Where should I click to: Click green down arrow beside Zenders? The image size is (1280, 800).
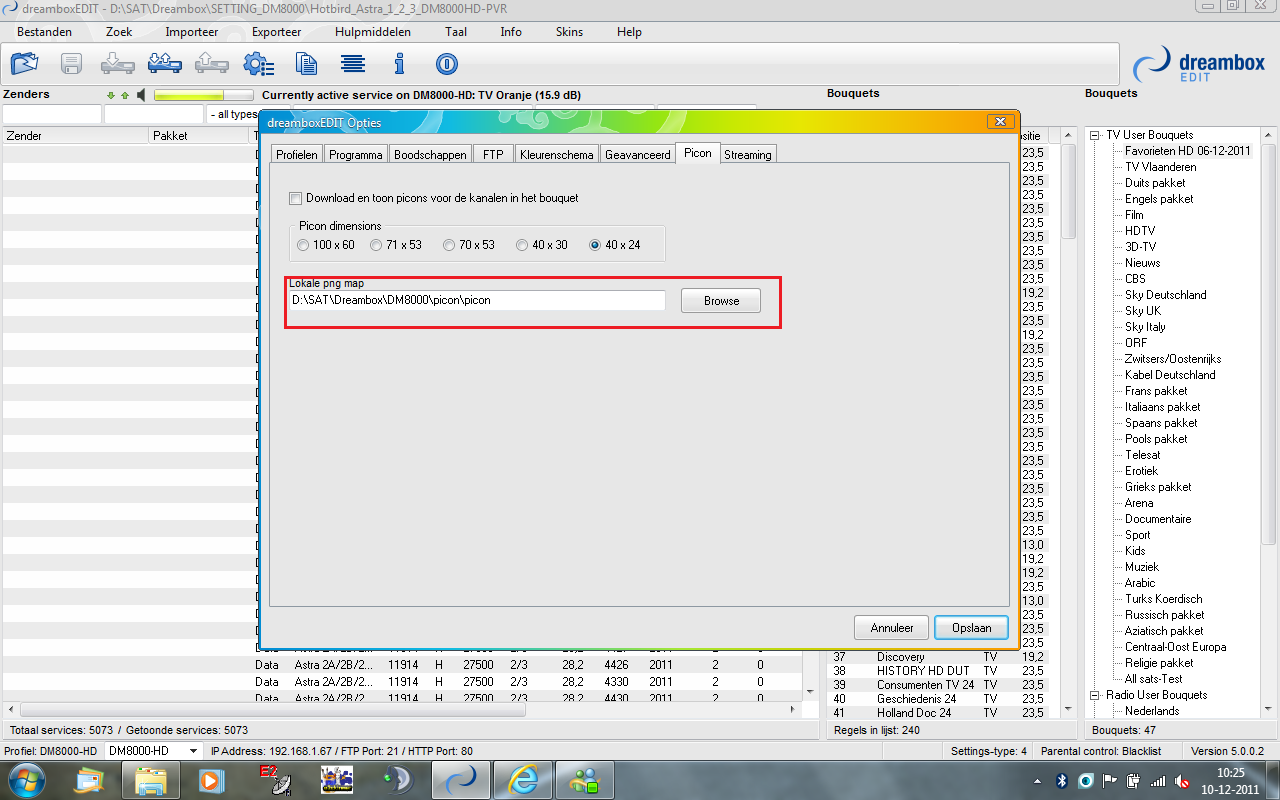(111, 96)
